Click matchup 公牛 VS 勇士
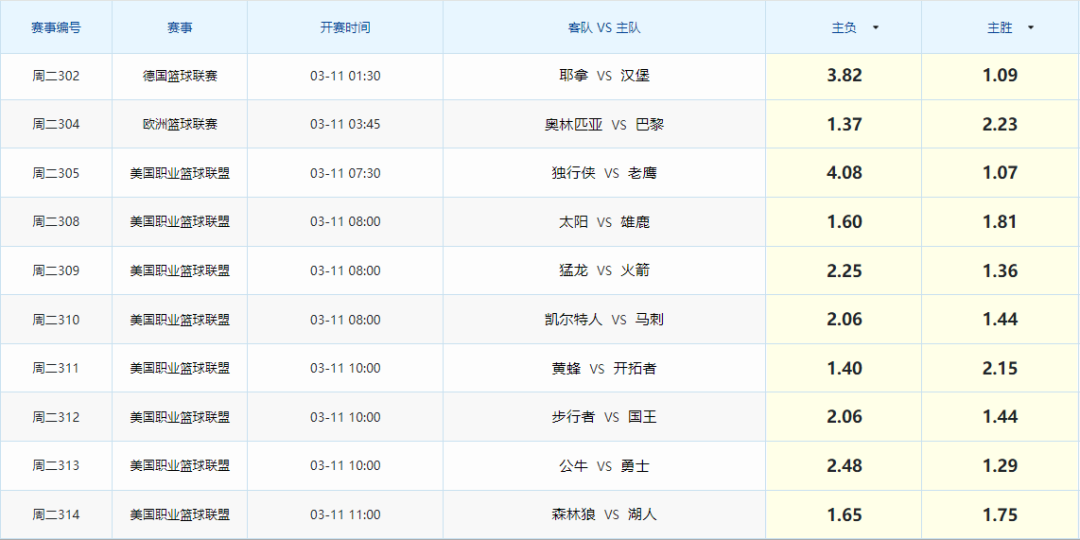 (604, 466)
